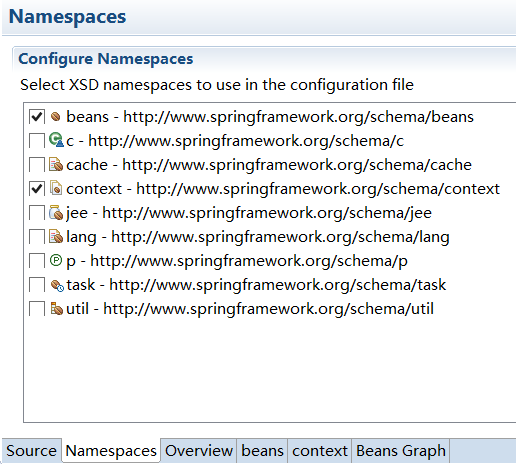The width and height of the screenshot is (516, 464).
Task: Open the context editor tab
Action: [320, 451]
